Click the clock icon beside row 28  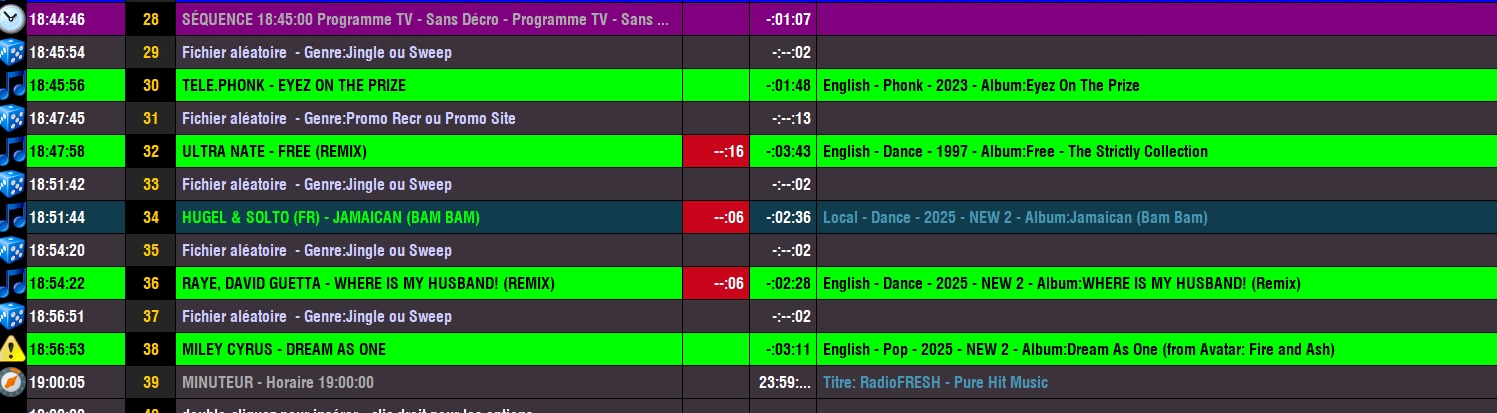coord(12,19)
